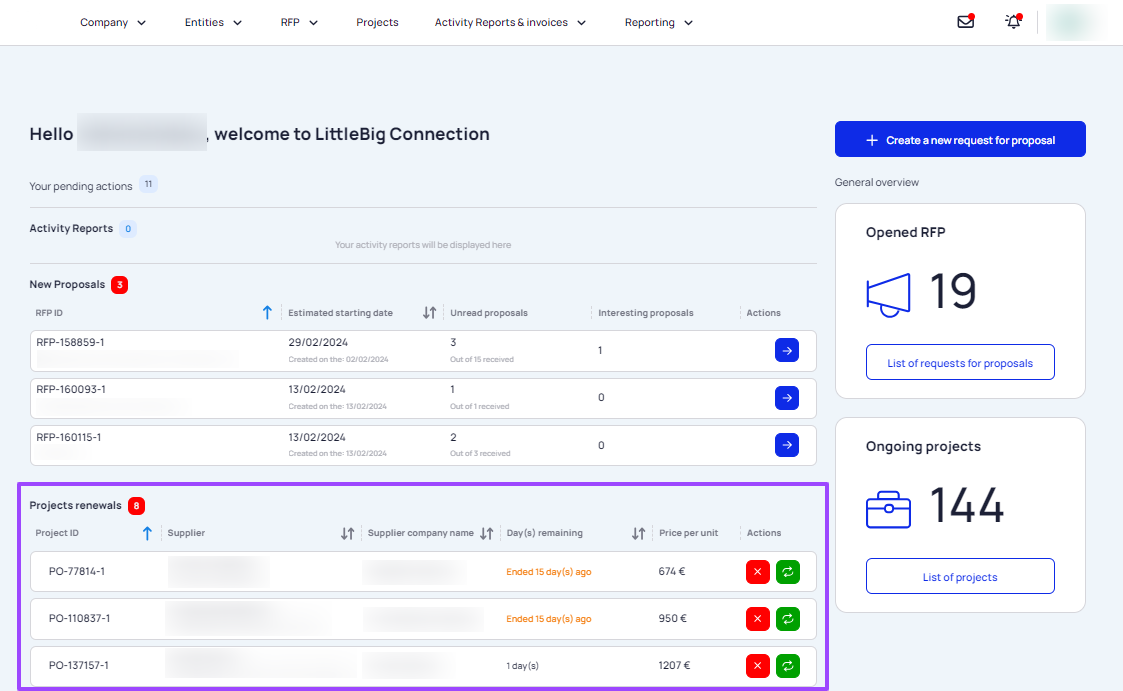Screen dimensions: 1123x691
Task: Click 'Created on the: 02/02/2024' text
Action: (x=338, y=359)
